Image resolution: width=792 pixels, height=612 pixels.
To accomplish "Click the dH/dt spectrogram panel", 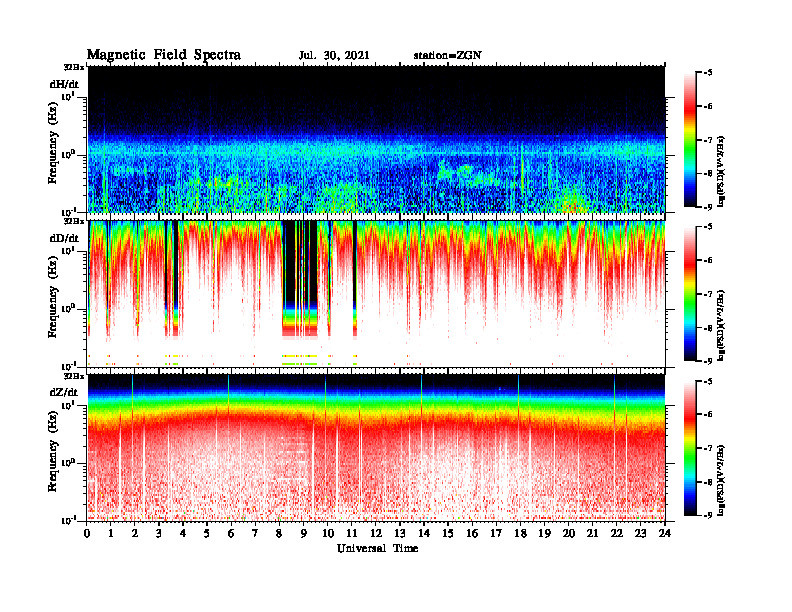I will (376, 139).
